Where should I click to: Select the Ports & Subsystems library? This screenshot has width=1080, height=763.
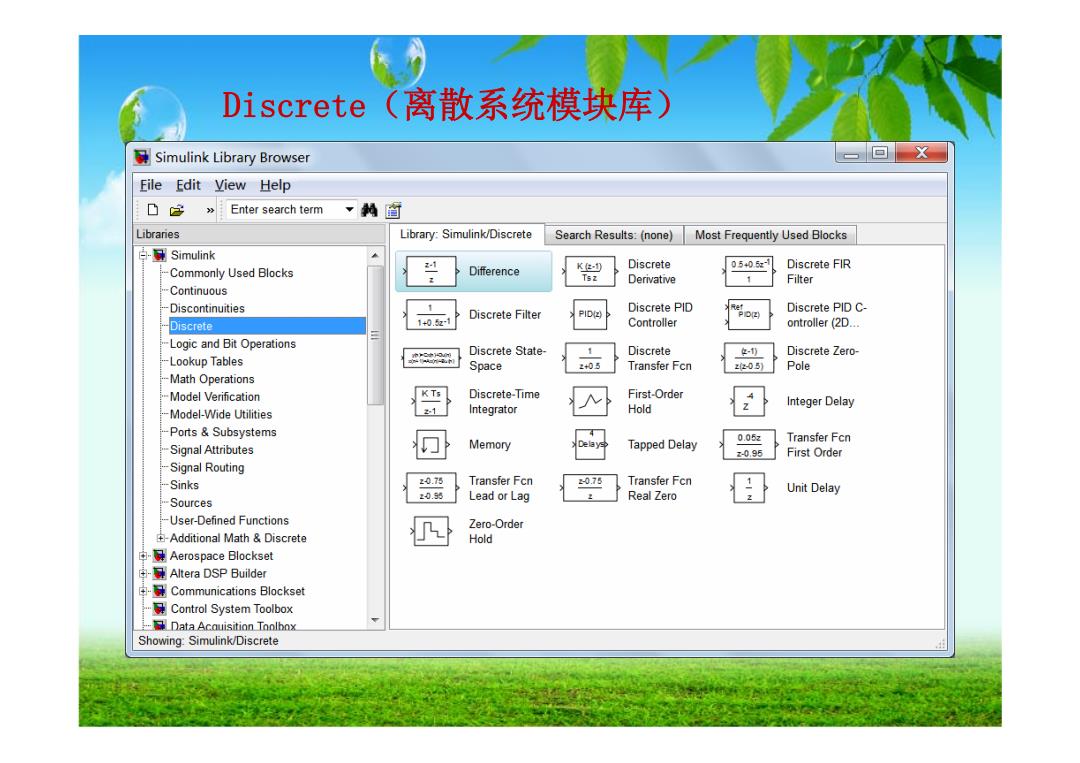223,432
